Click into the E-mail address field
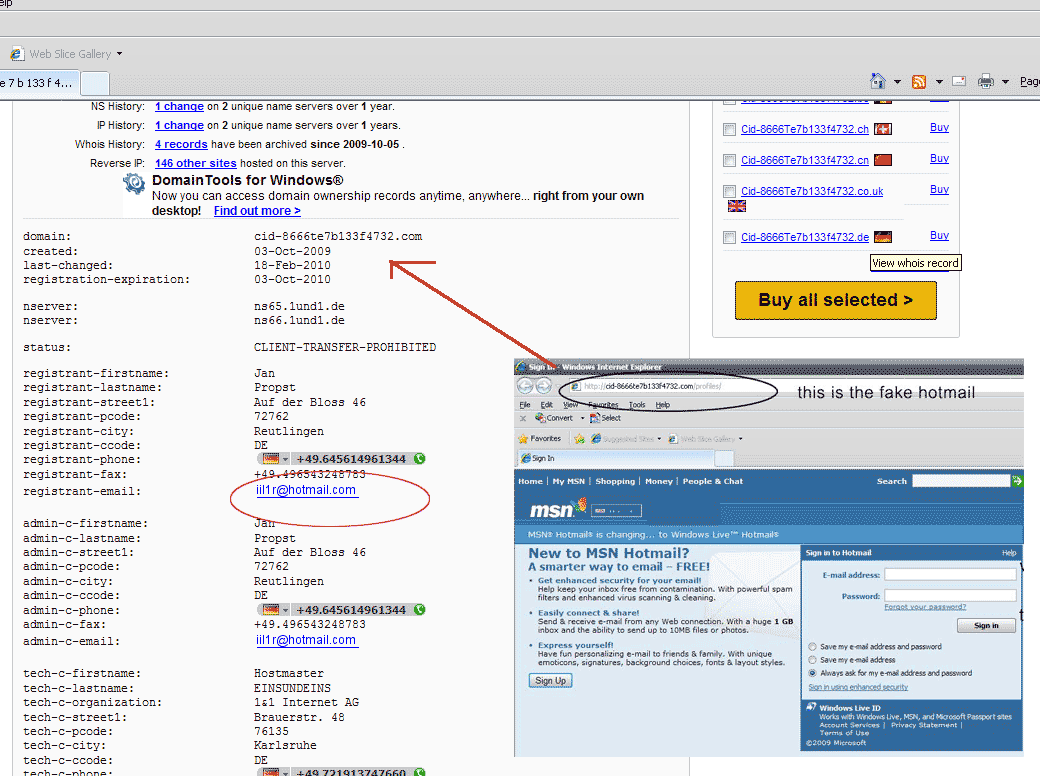The height and width of the screenshot is (776, 1040). pos(950,574)
